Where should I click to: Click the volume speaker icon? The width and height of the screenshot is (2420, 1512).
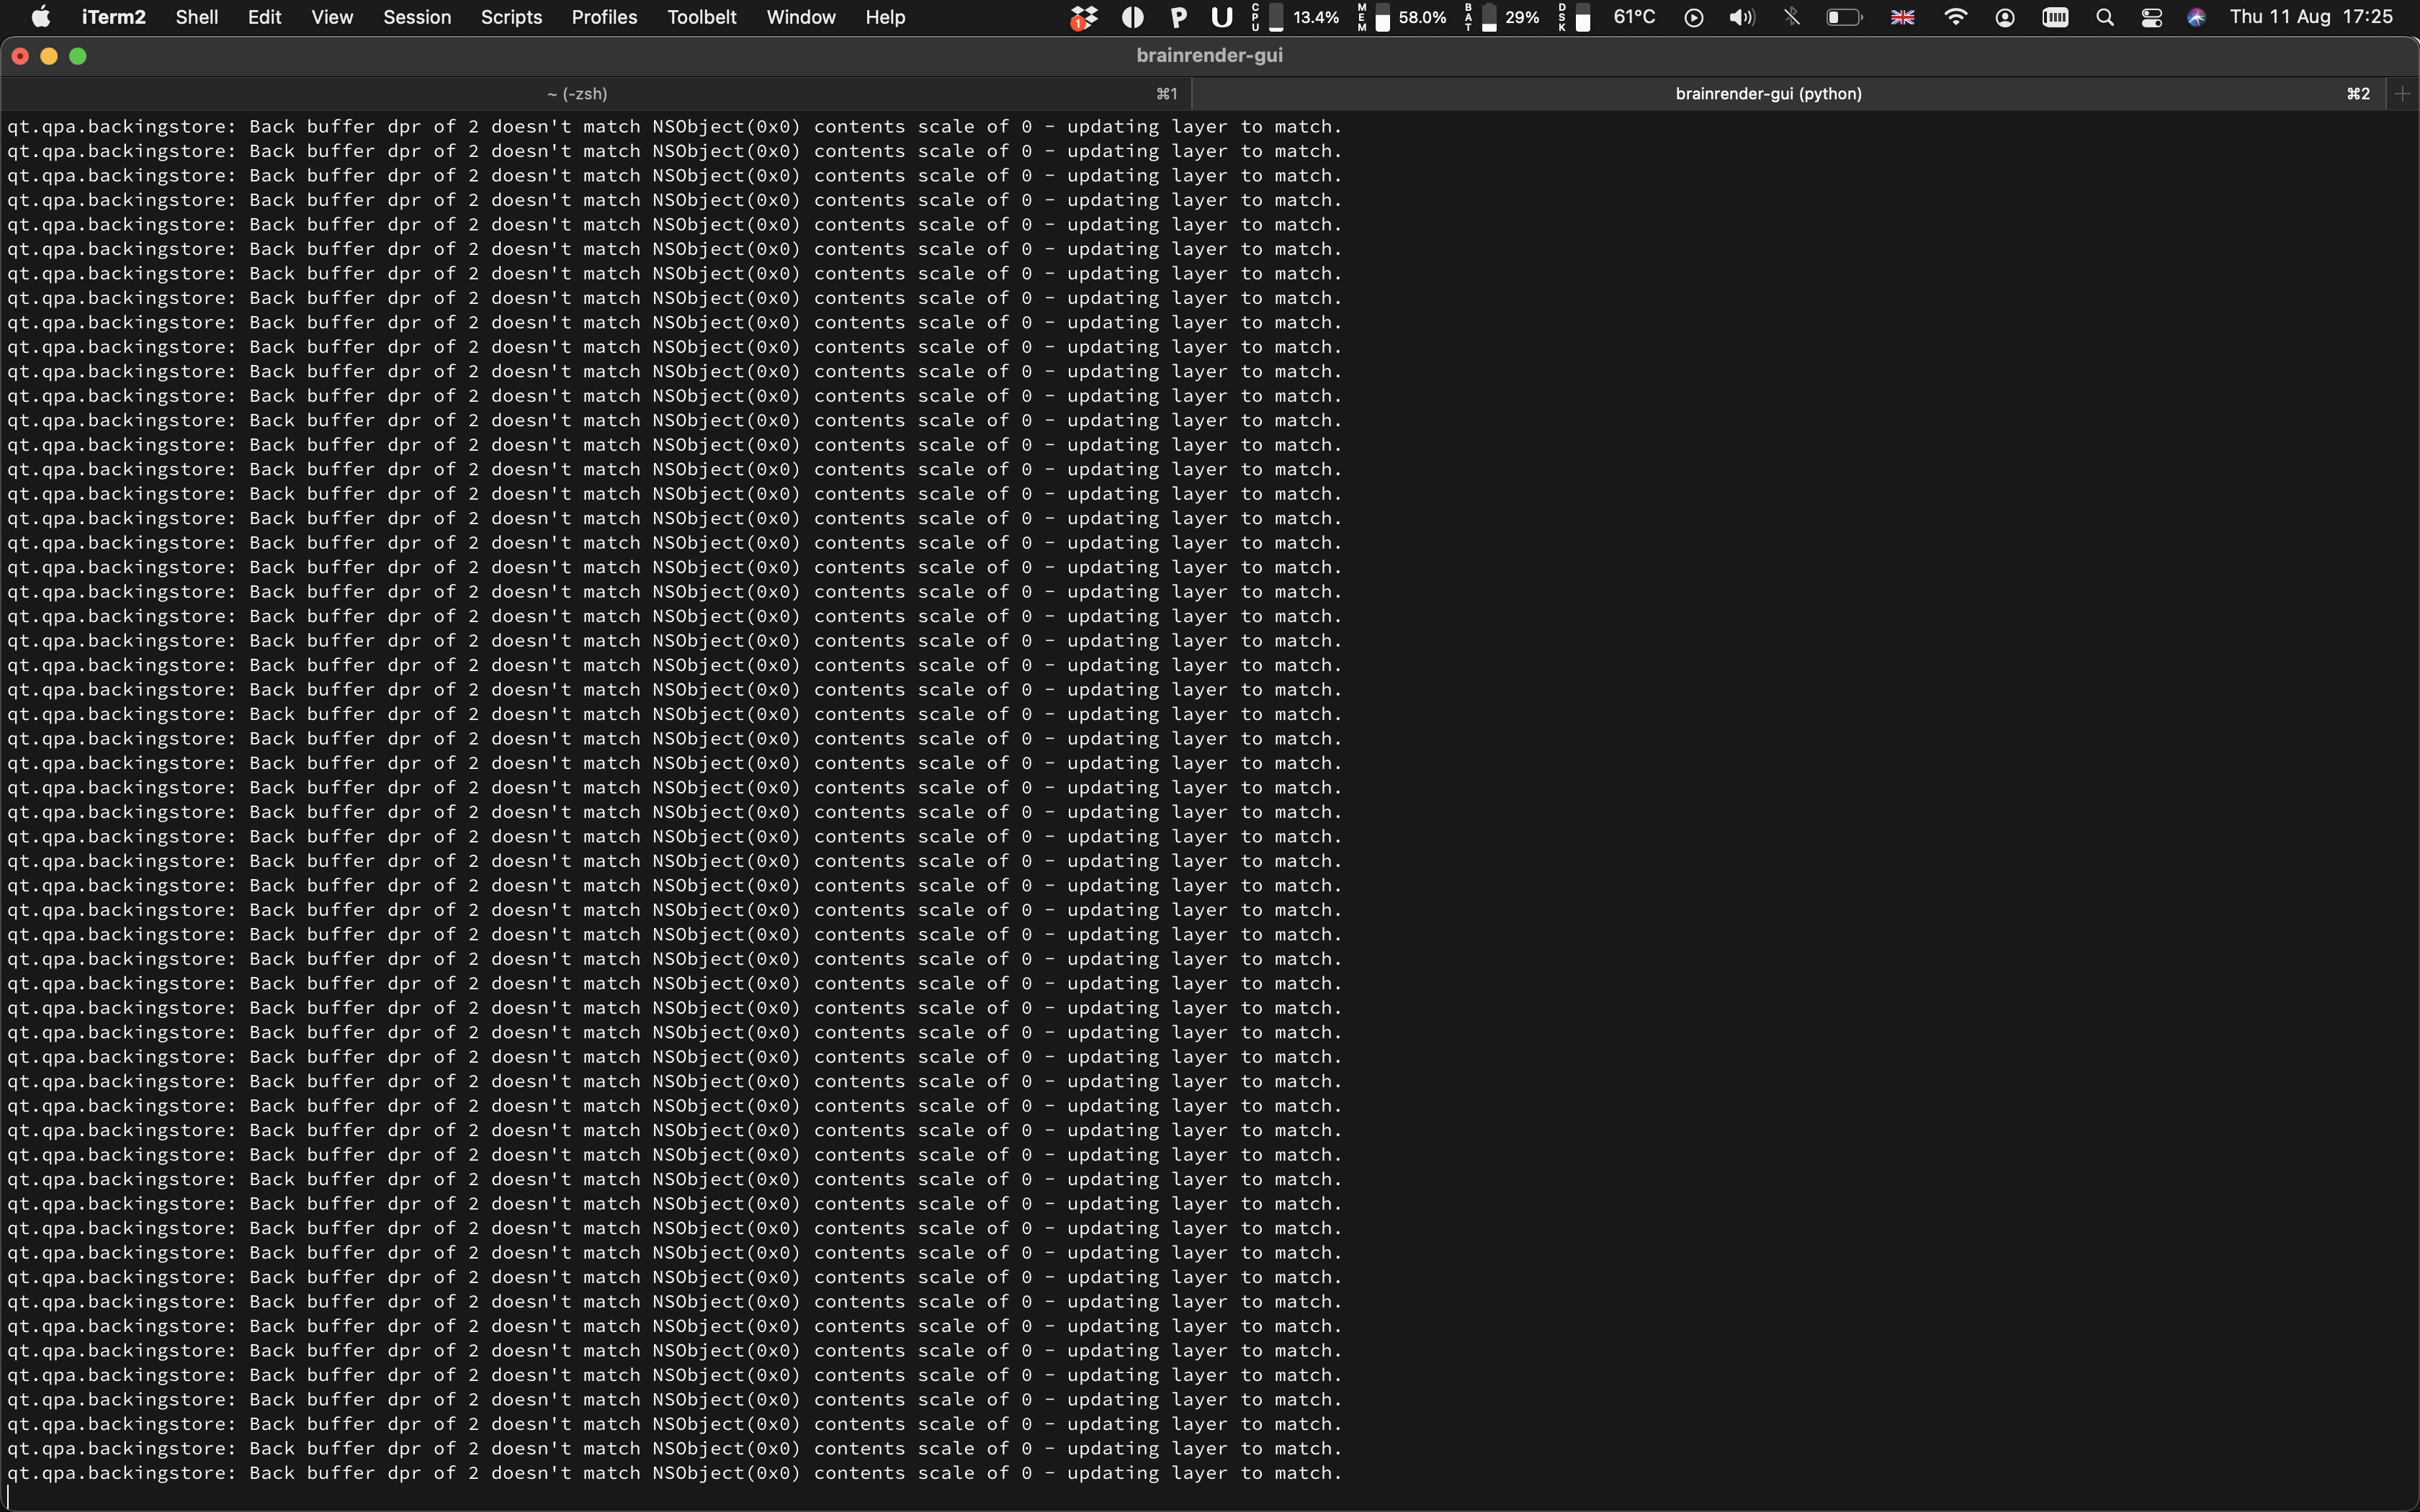(x=1741, y=17)
